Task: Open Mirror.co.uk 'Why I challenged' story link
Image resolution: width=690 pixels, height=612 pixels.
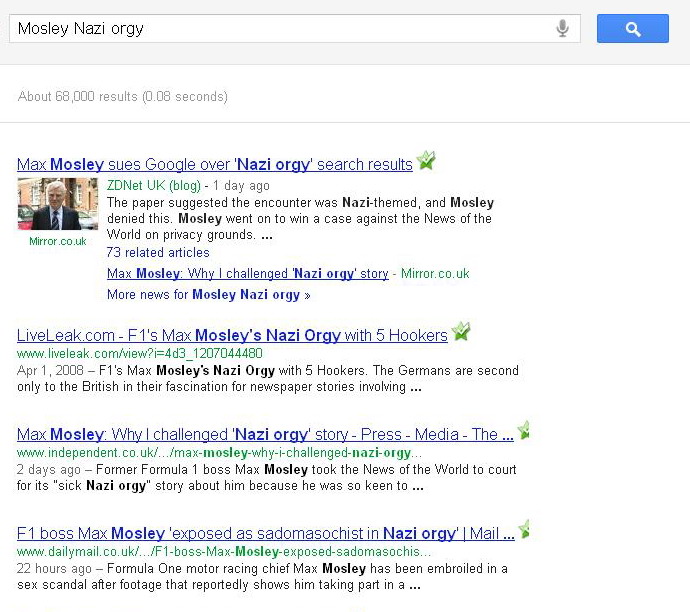Action: pos(248,274)
